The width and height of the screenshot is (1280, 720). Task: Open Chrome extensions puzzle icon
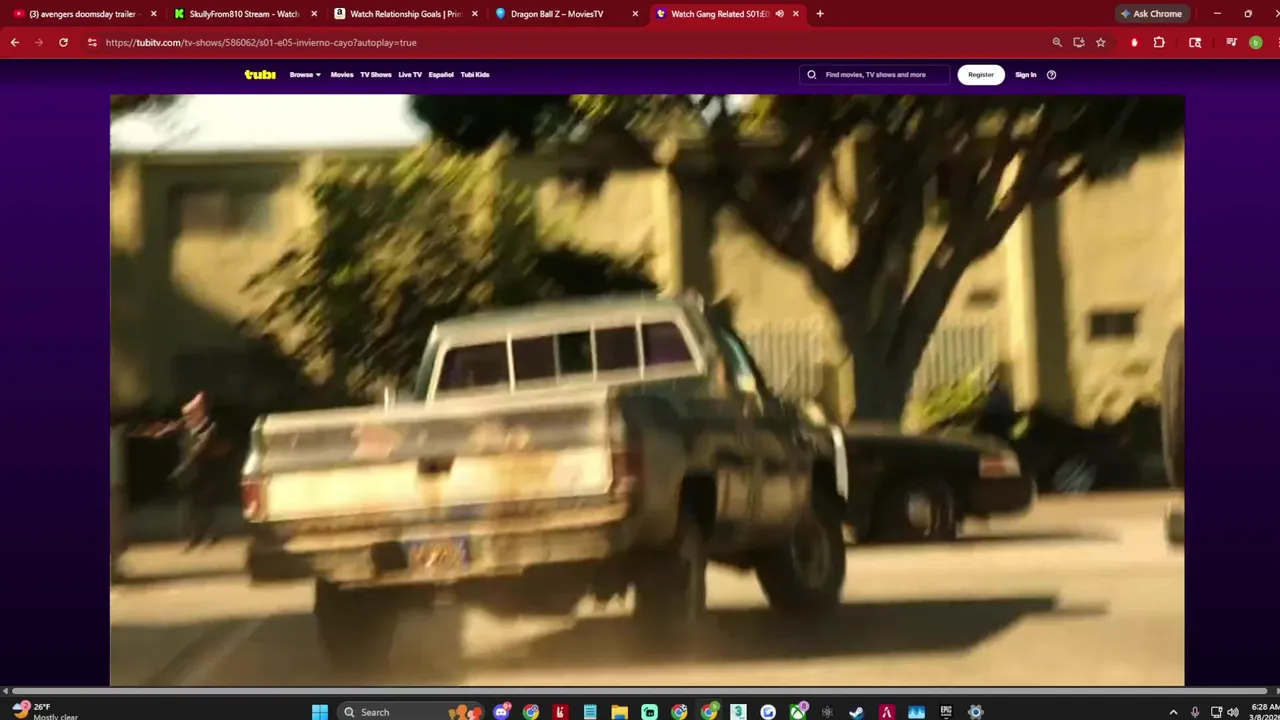(x=1159, y=43)
